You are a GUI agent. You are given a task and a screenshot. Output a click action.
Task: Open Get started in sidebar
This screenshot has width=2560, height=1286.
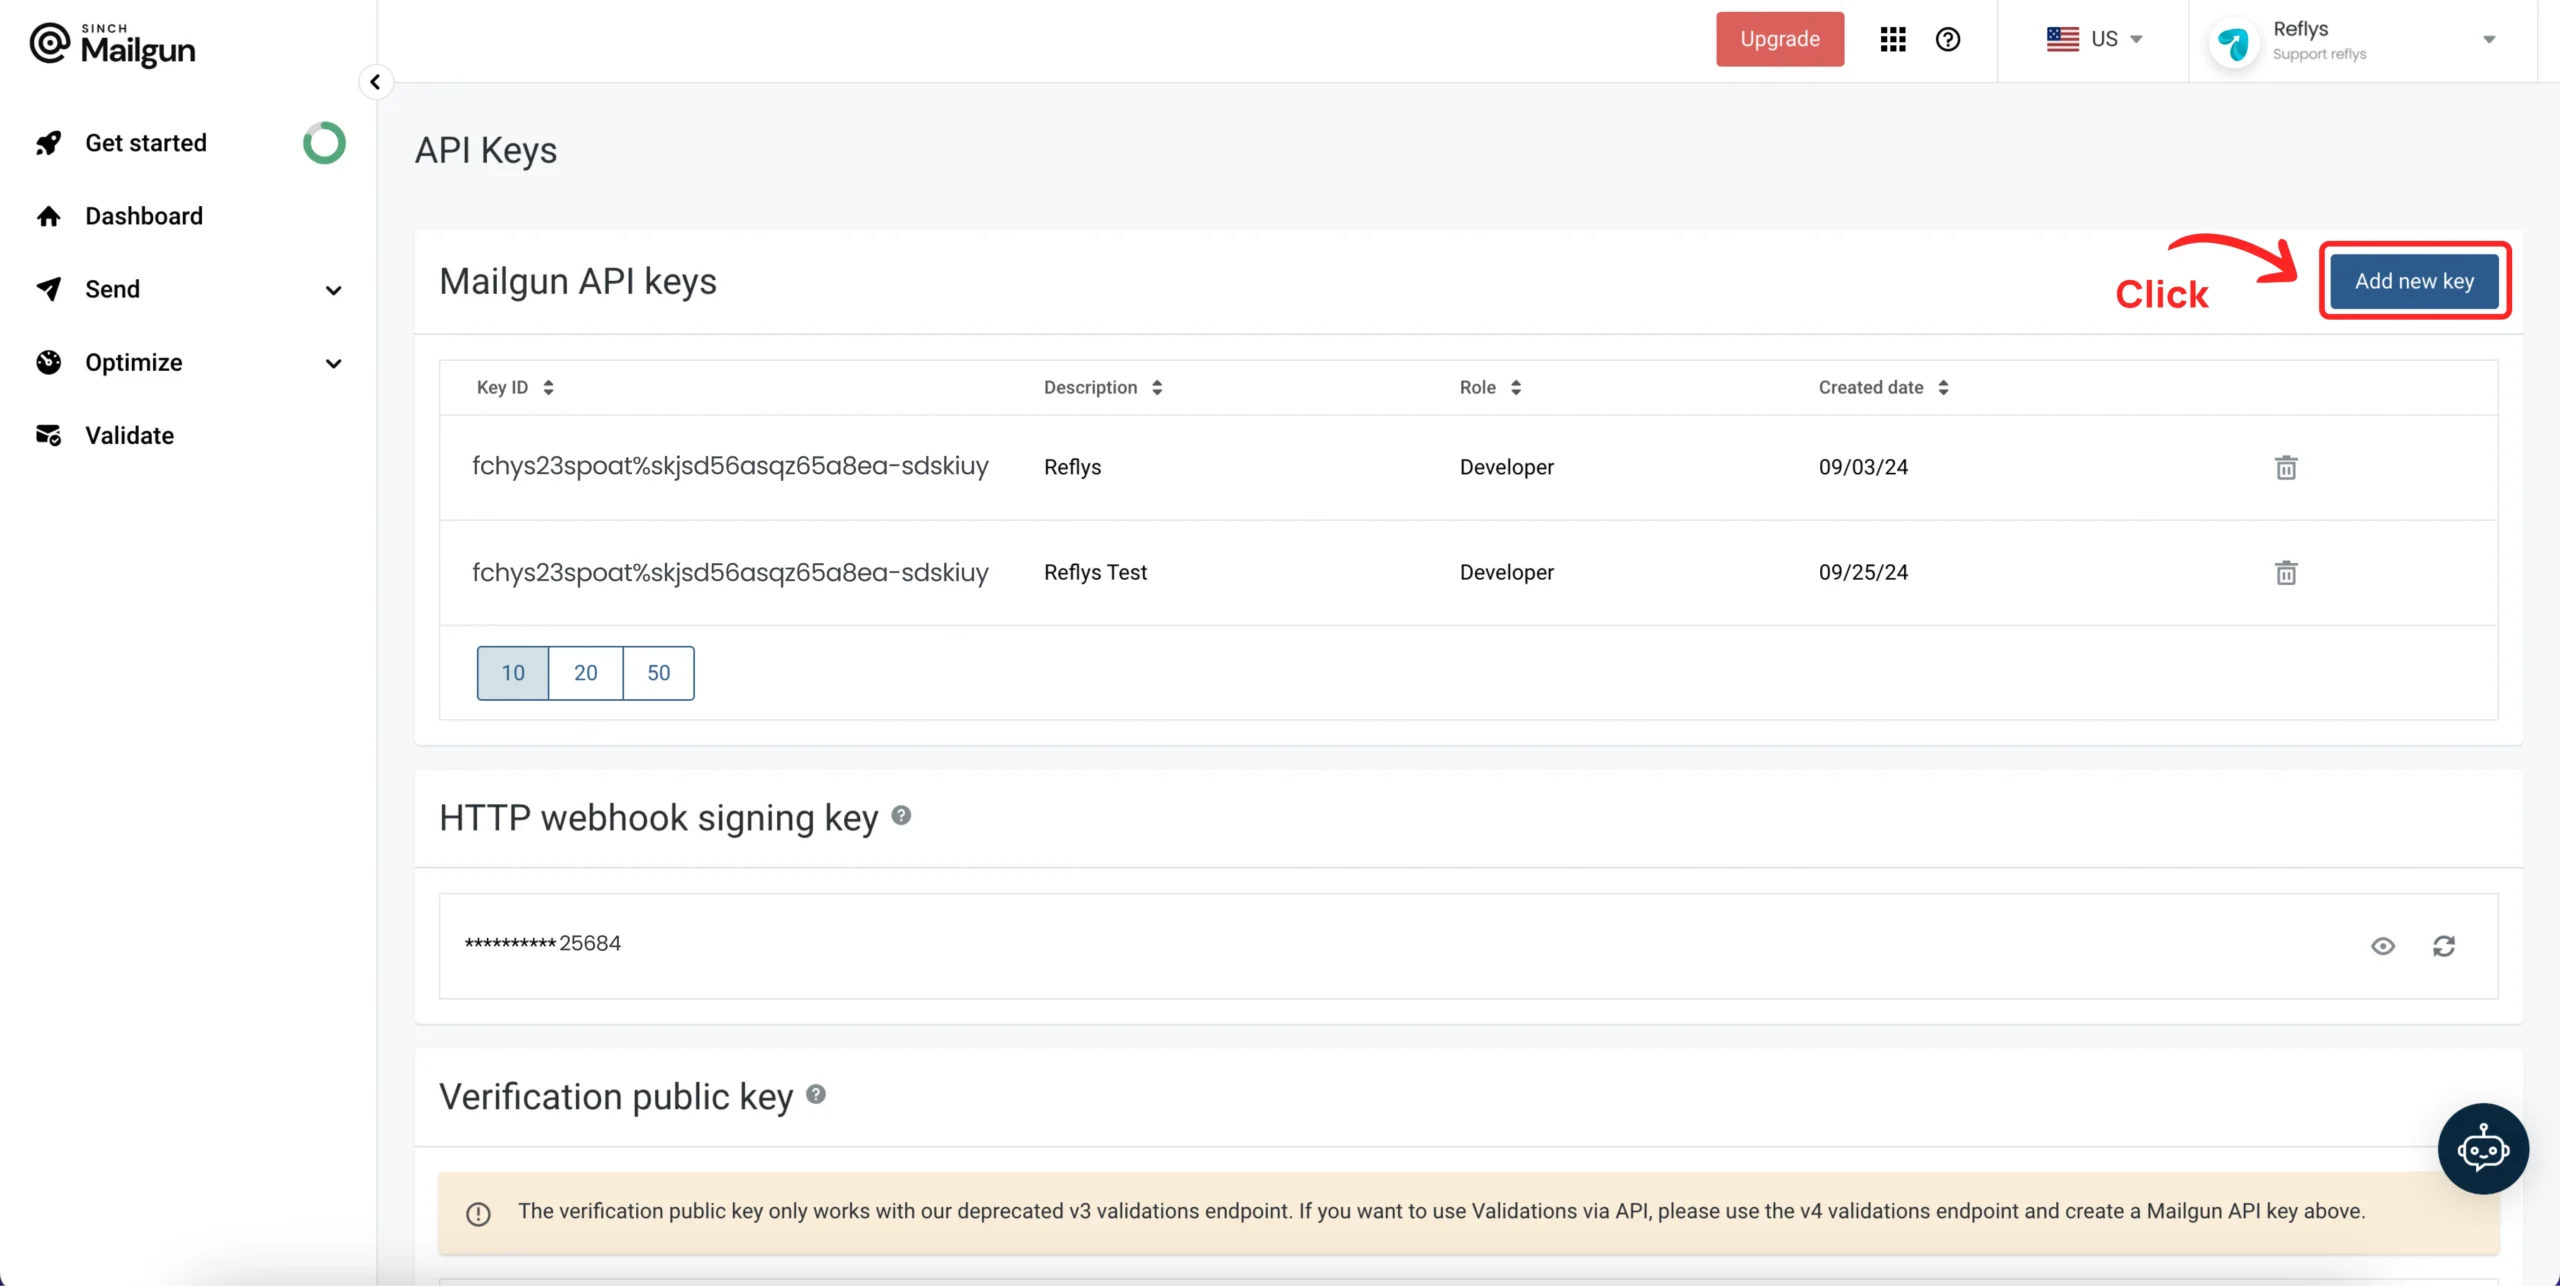[x=146, y=143]
